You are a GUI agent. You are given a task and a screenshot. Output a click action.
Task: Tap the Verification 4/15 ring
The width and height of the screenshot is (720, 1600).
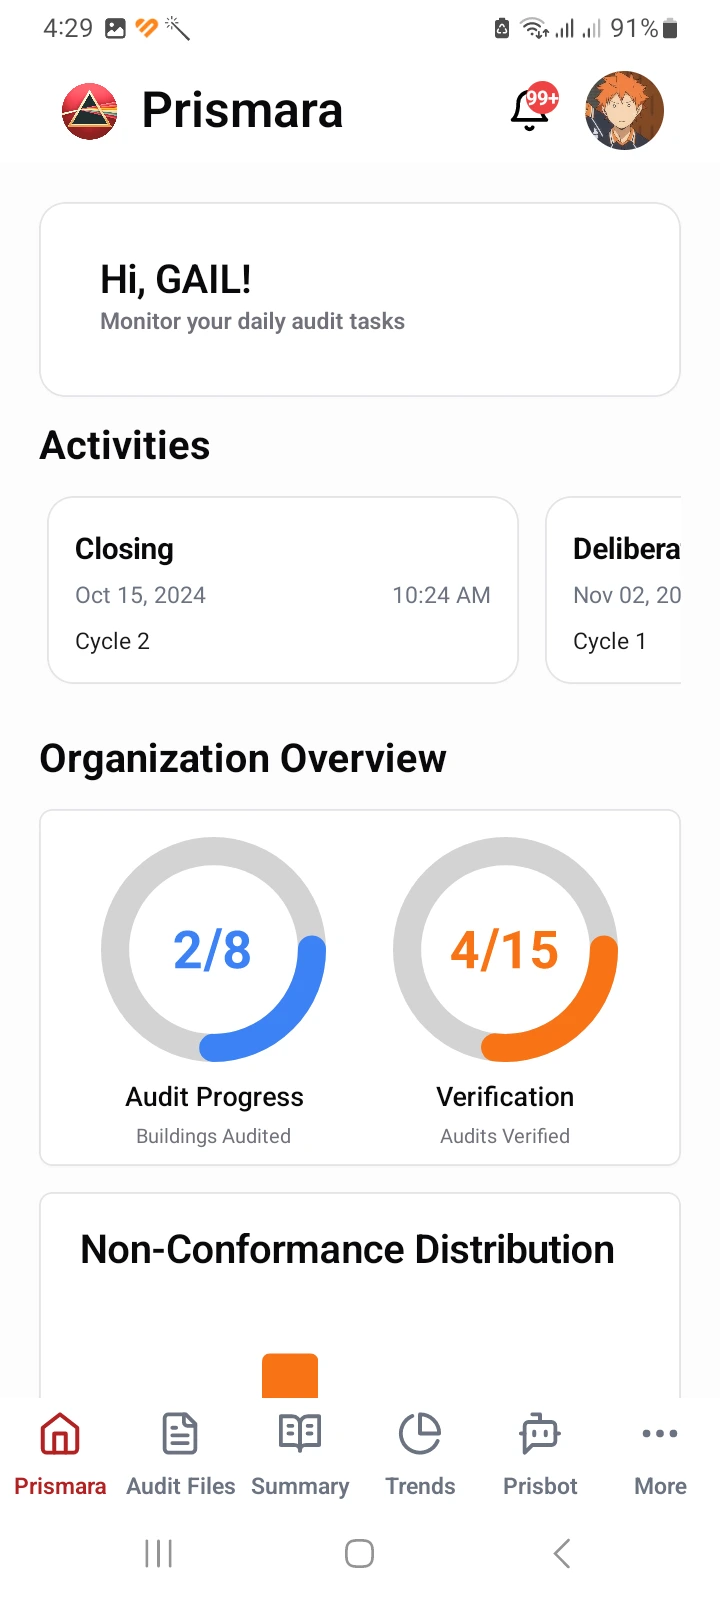pyautogui.click(x=505, y=949)
